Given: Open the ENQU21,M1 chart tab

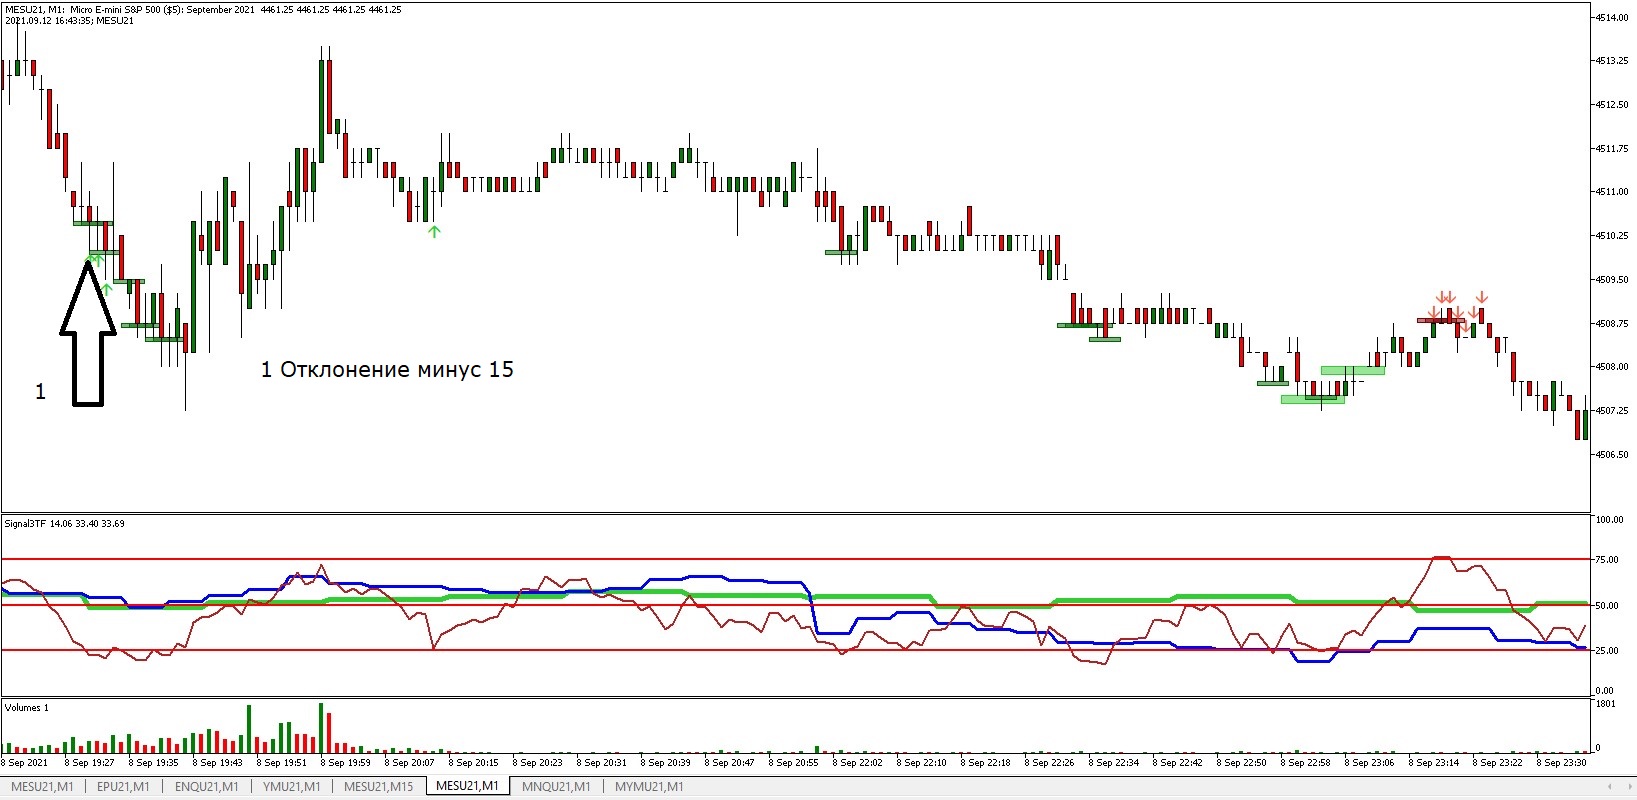Looking at the screenshot, I should pyautogui.click(x=206, y=787).
